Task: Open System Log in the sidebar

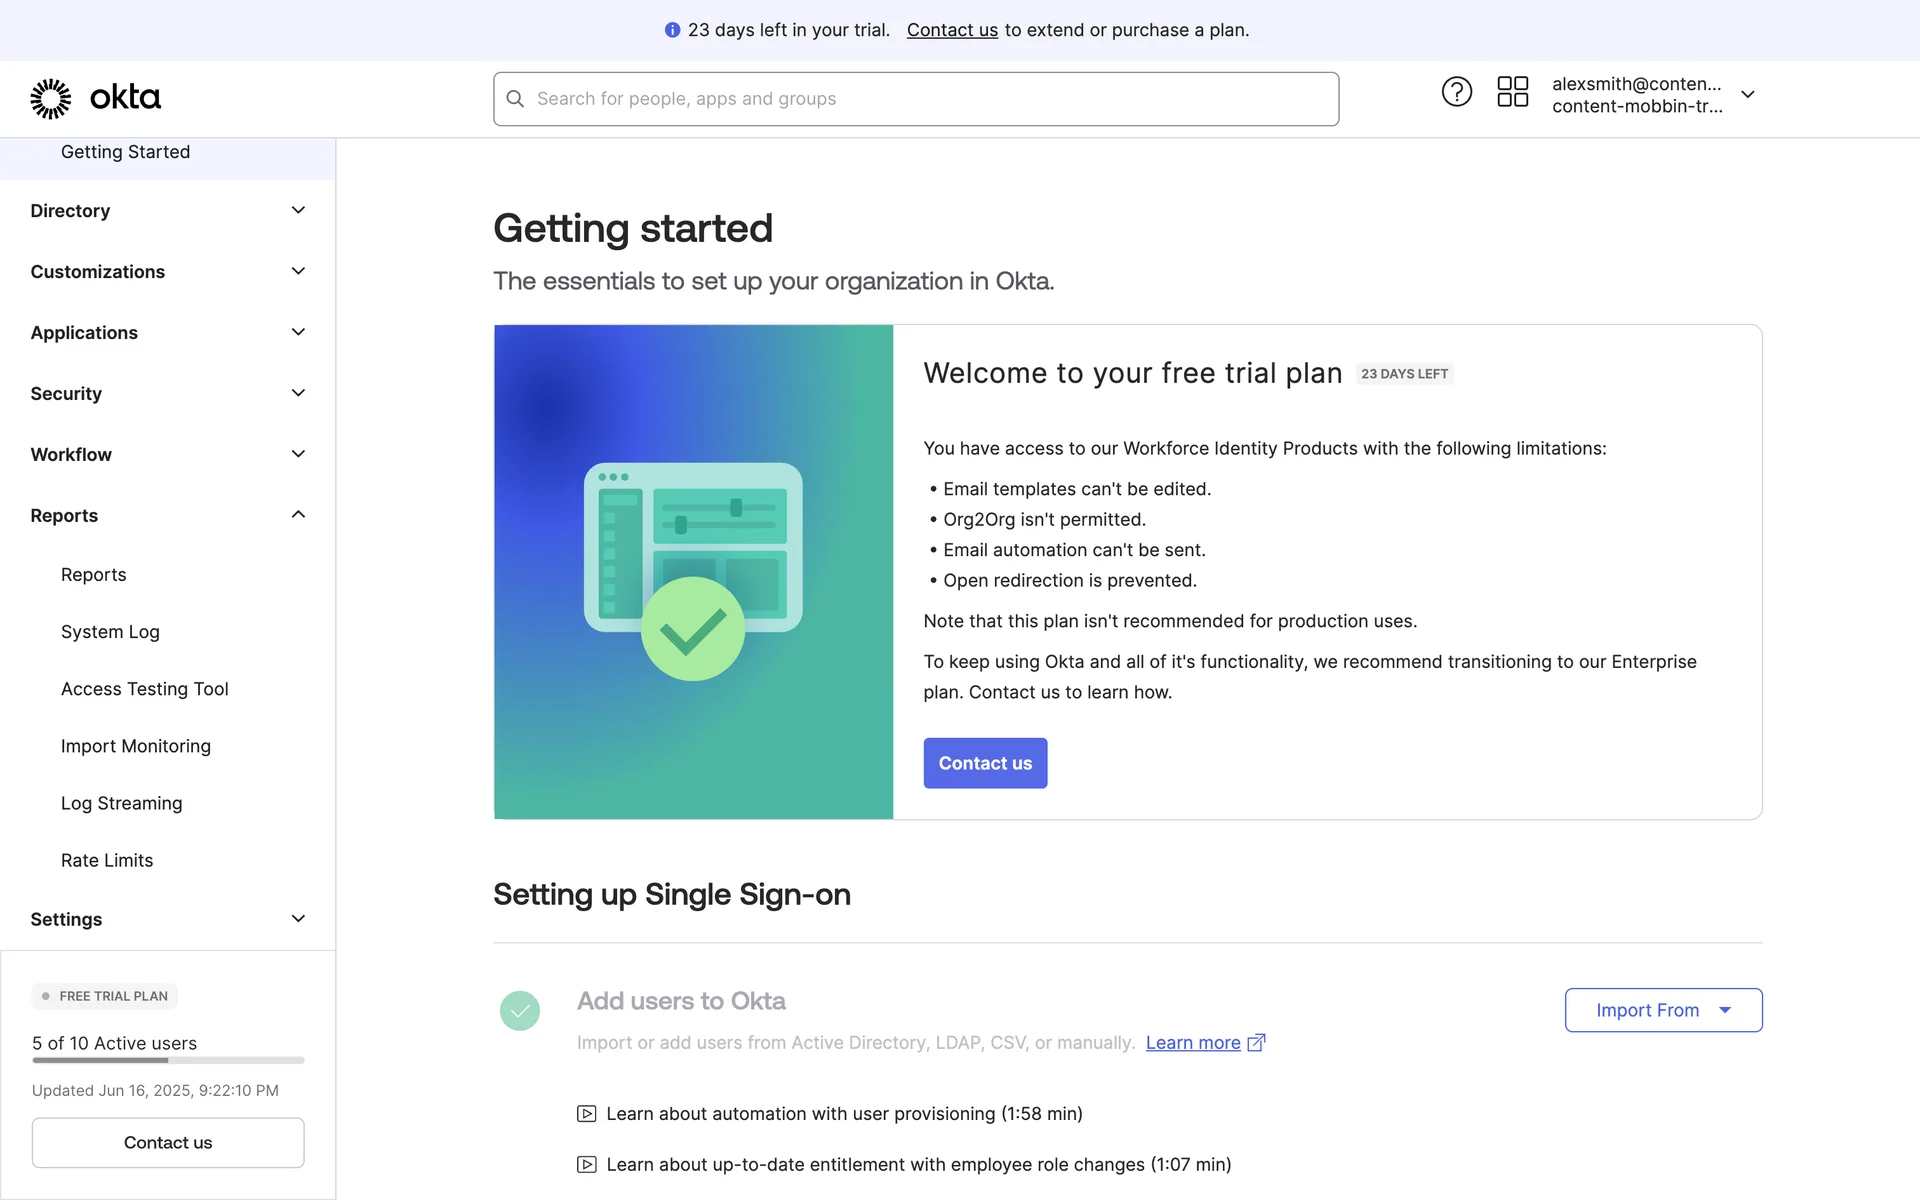Action: pyautogui.click(x=110, y=632)
